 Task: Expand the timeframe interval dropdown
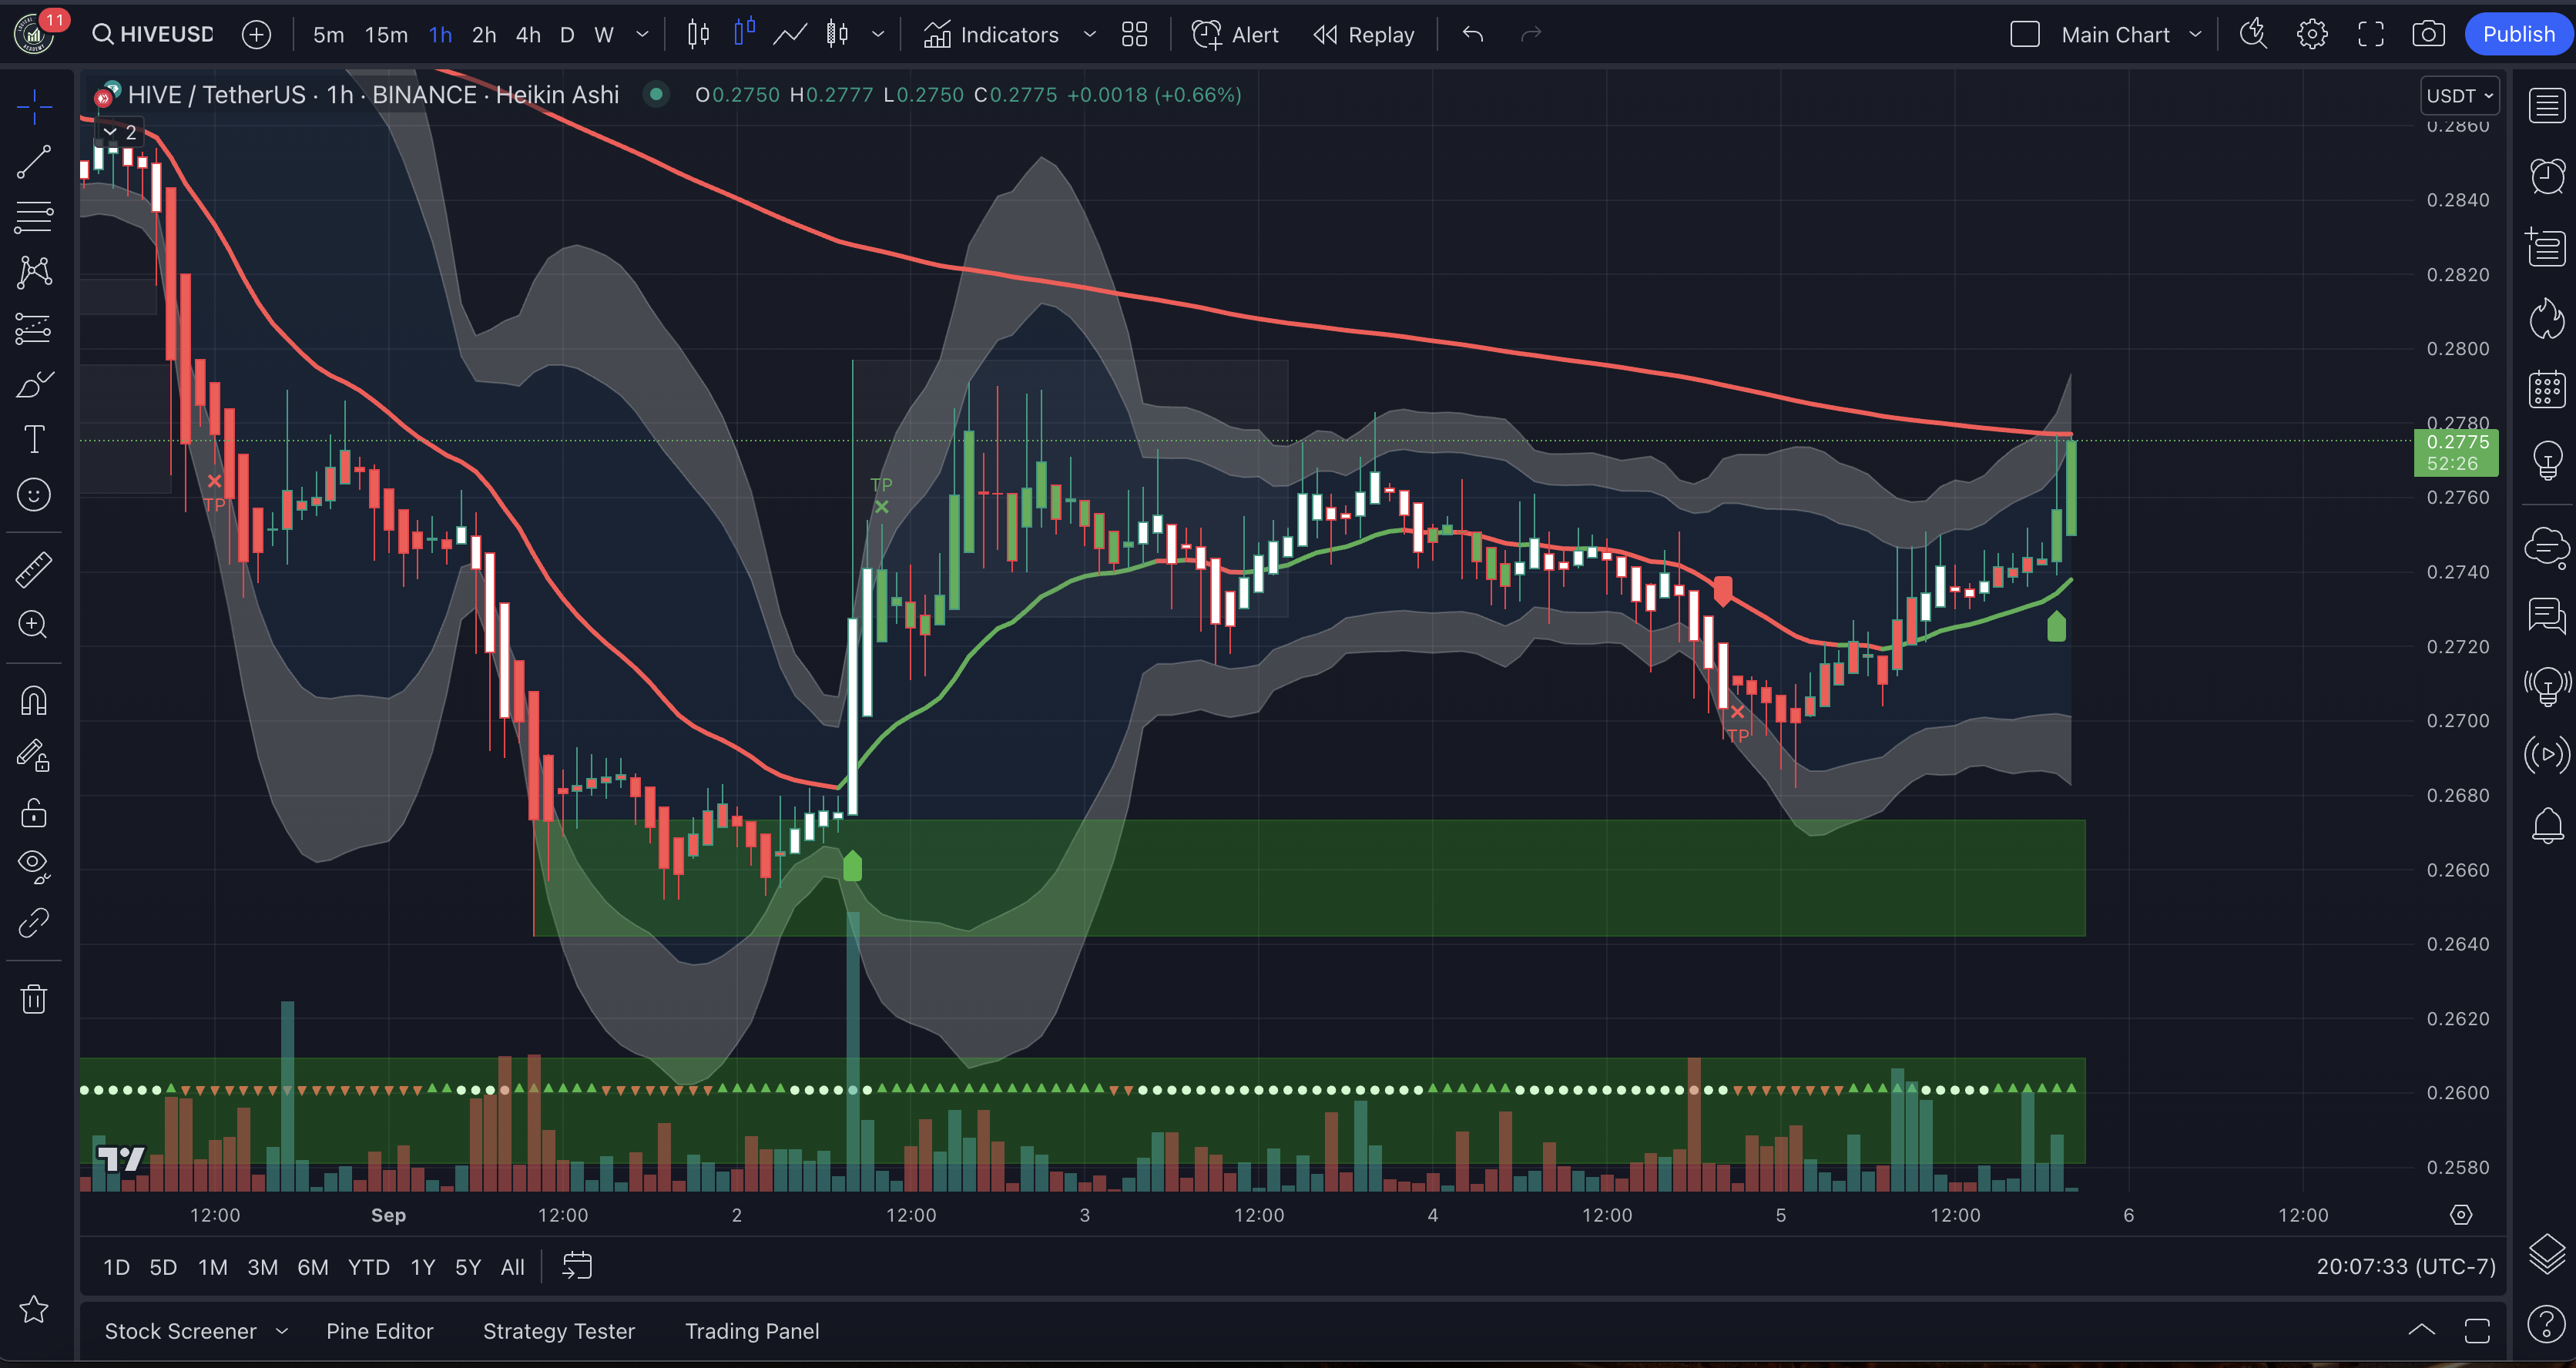(643, 35)
